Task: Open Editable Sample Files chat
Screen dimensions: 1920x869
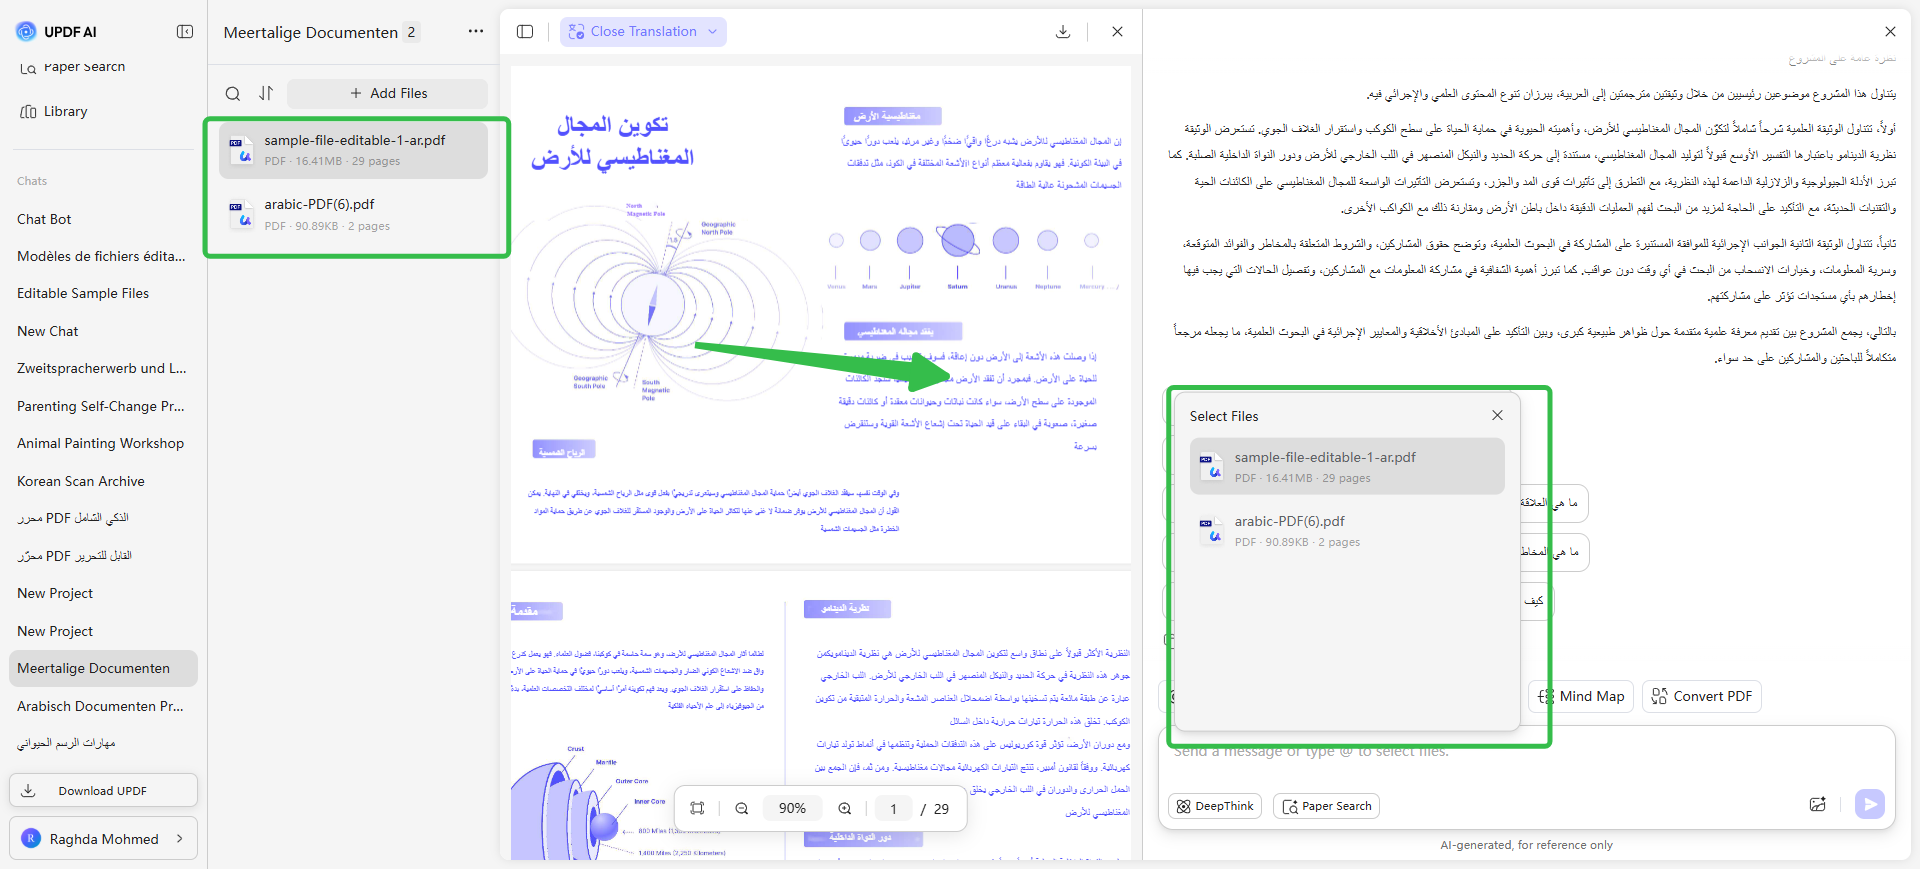Action: click(83, 293)
